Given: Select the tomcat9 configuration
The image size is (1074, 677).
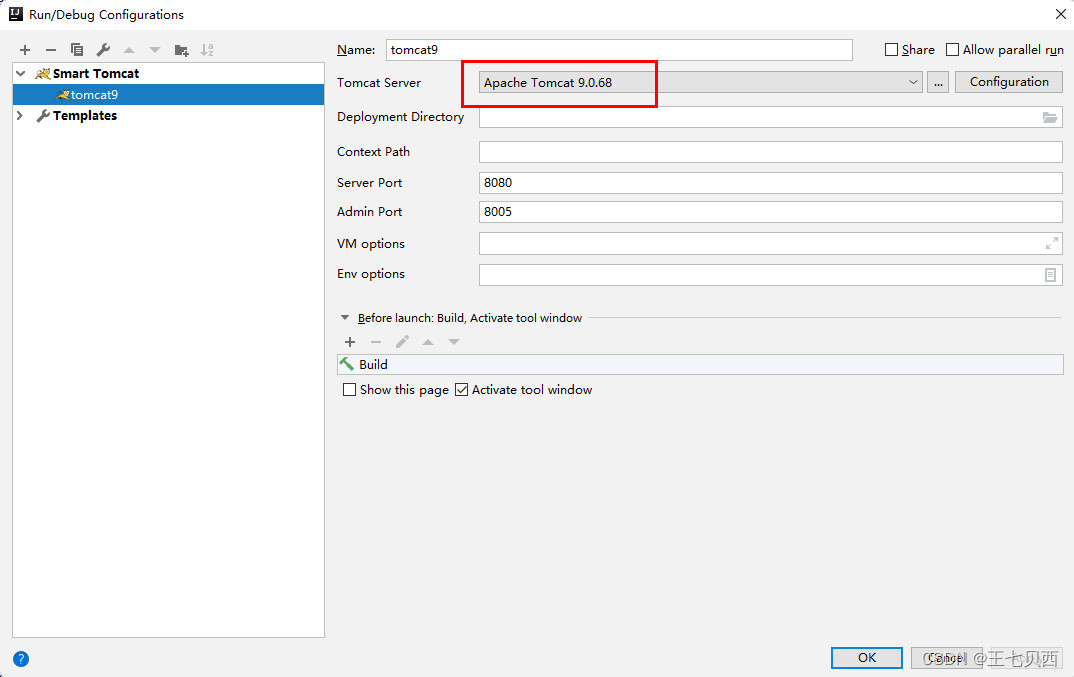Looking at the screenshot, I should [x=168, y=95].
